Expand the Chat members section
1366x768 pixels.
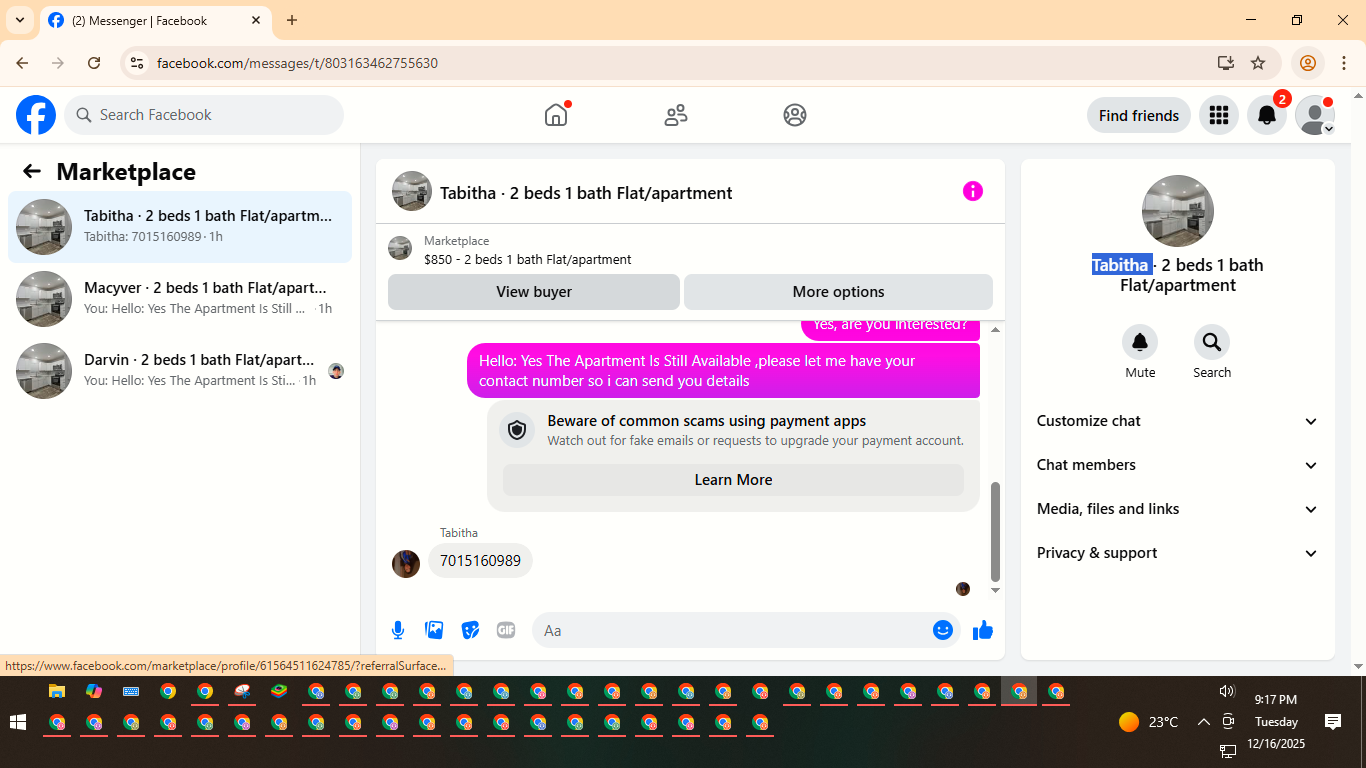[x=1178, y=465]
